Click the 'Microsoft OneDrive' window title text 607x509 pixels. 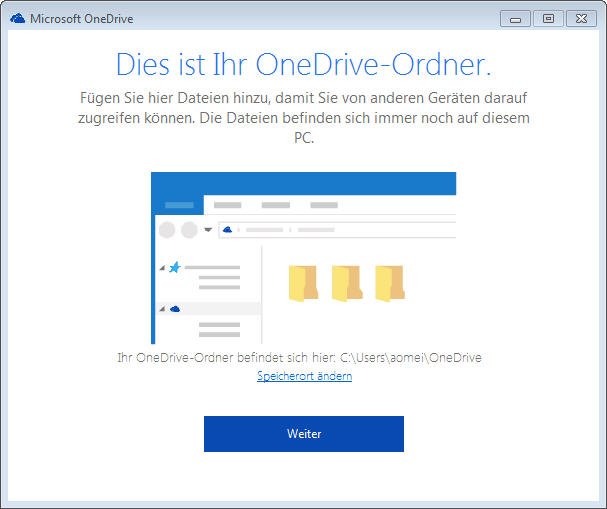tap(82, 19)
